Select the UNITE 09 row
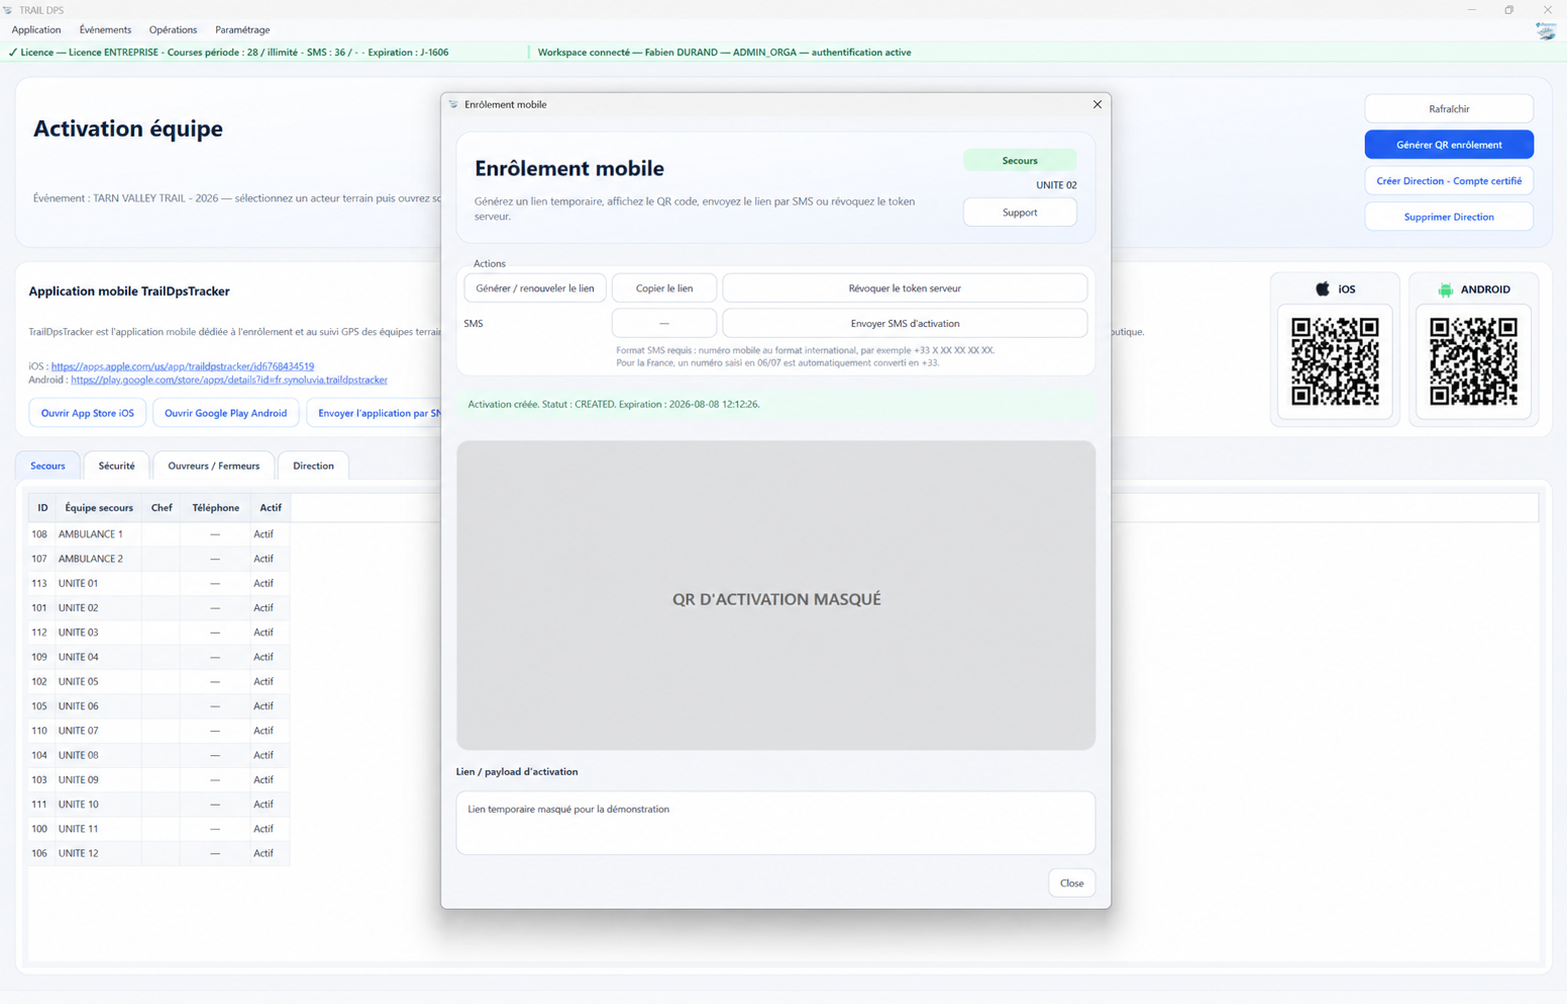This screenshot has width=1567, height=1004. 159,779
